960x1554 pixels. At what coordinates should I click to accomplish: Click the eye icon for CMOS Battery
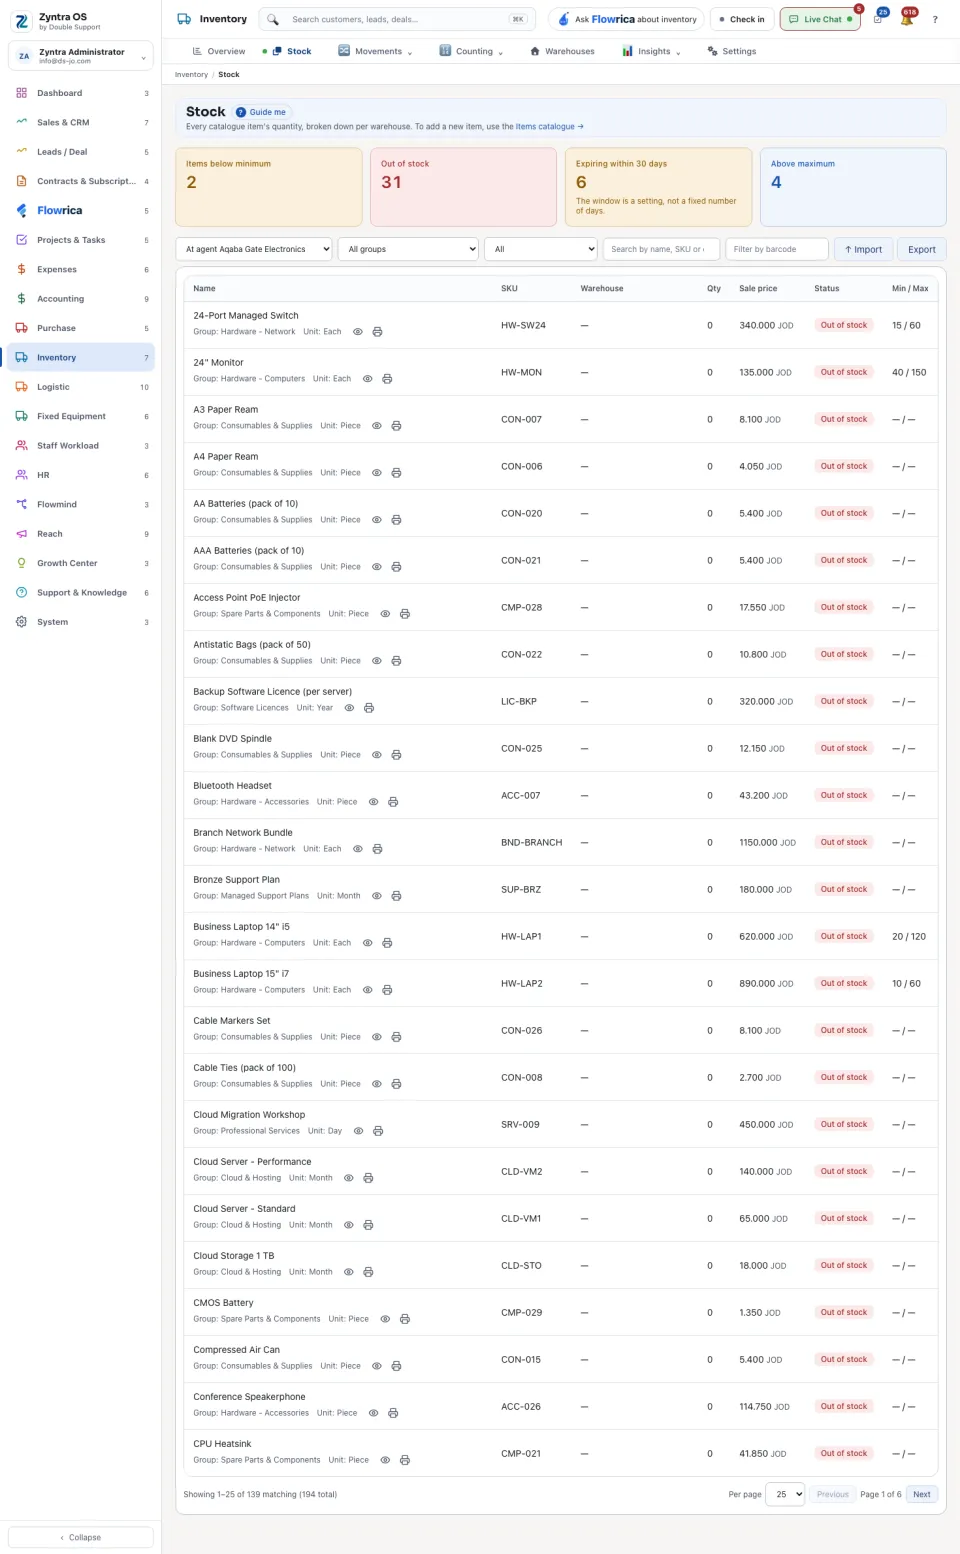pos(385,1319)
